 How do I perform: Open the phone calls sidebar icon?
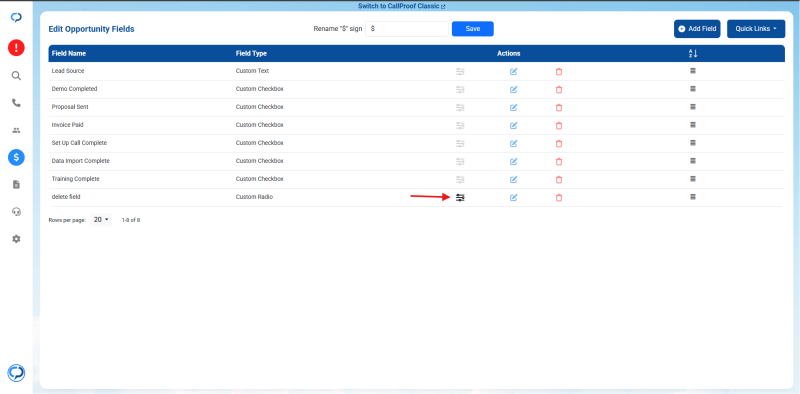click(x=16, y=103)
